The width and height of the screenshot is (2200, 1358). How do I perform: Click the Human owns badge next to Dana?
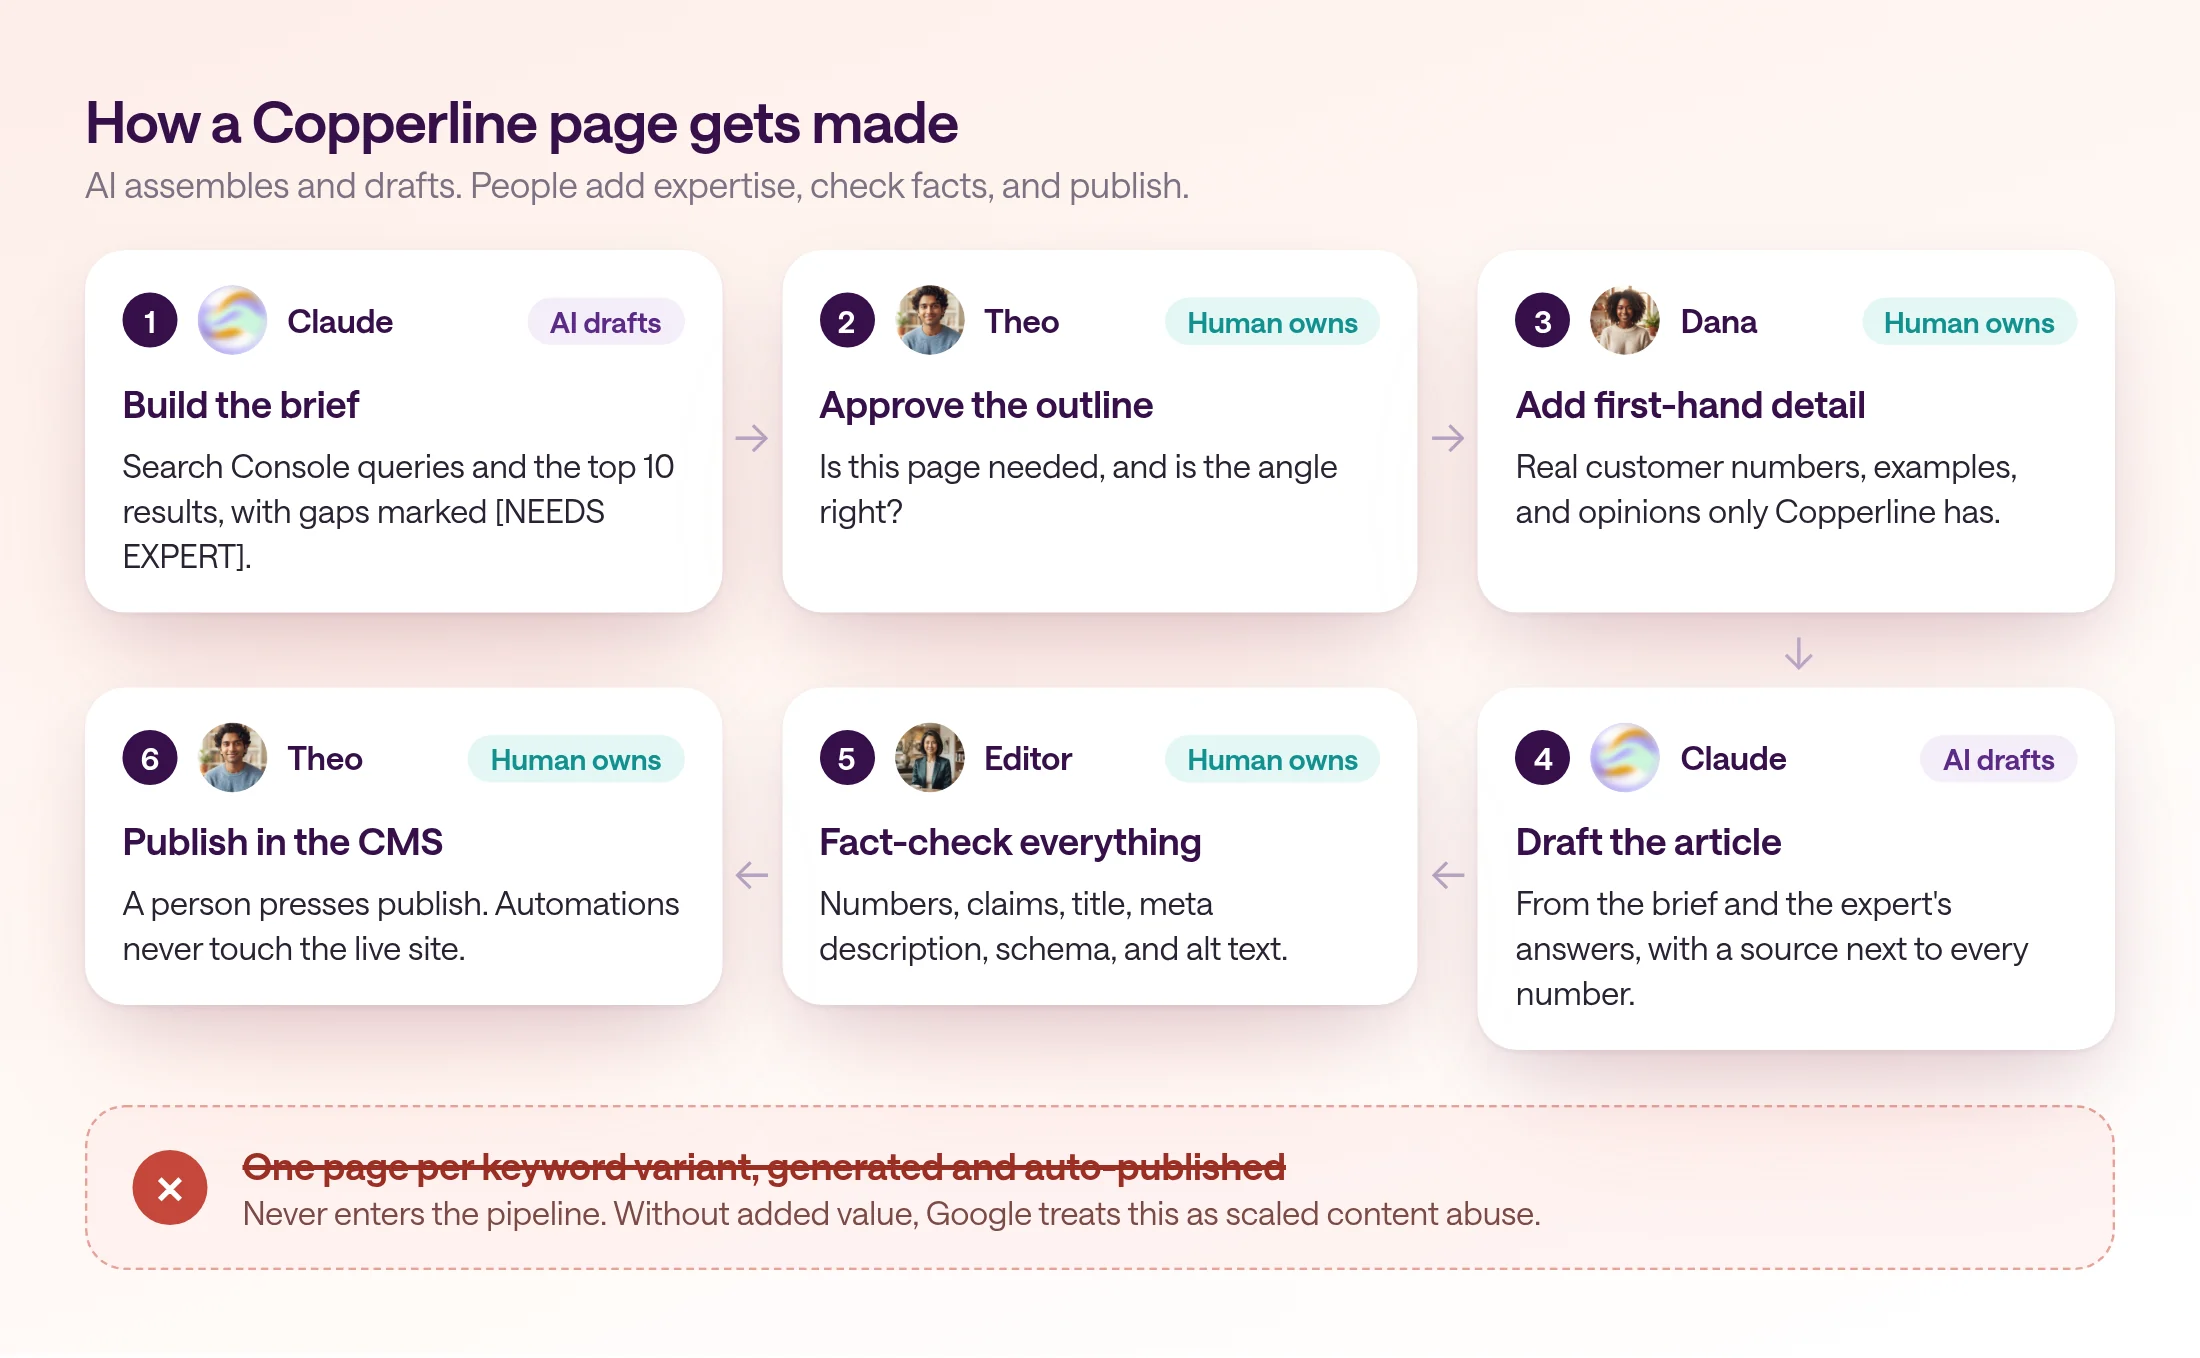click(1969, 322)
